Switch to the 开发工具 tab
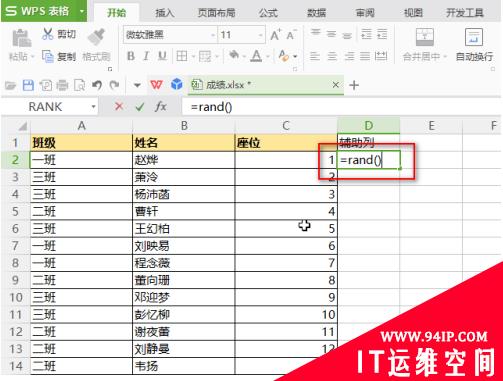 [x=465, y=13]
